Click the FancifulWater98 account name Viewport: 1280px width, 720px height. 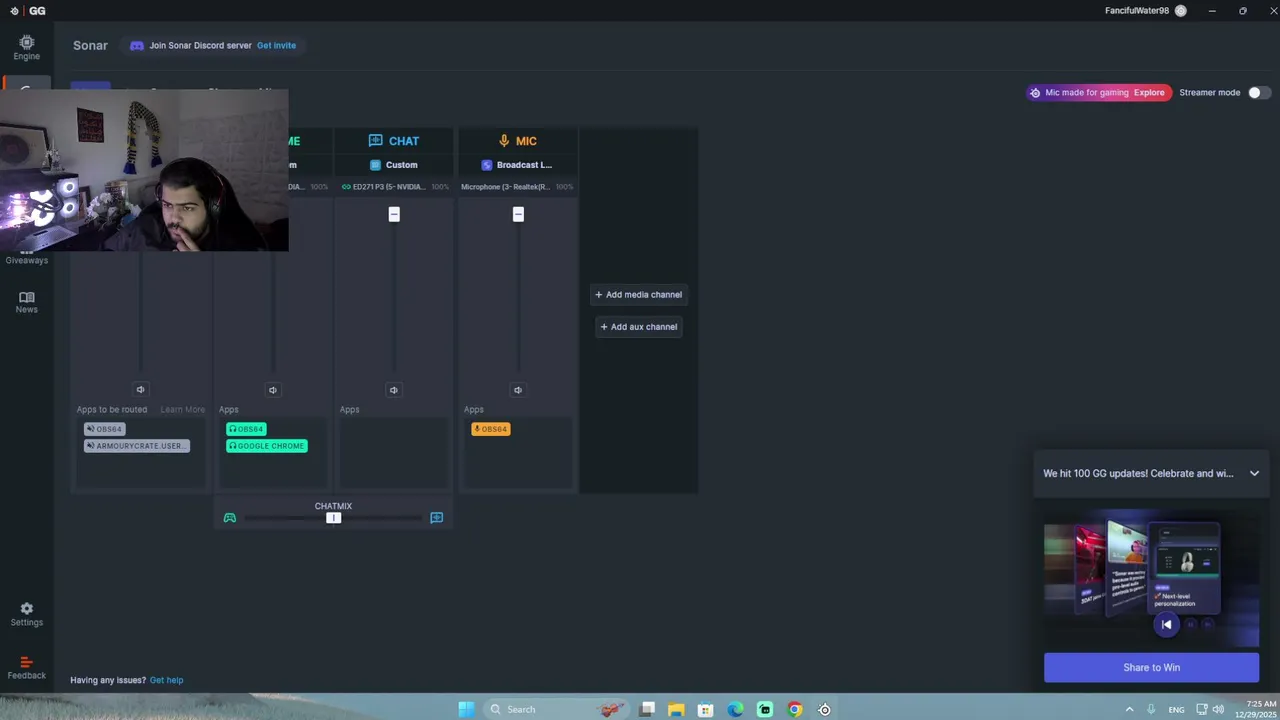coord(1137,11)
